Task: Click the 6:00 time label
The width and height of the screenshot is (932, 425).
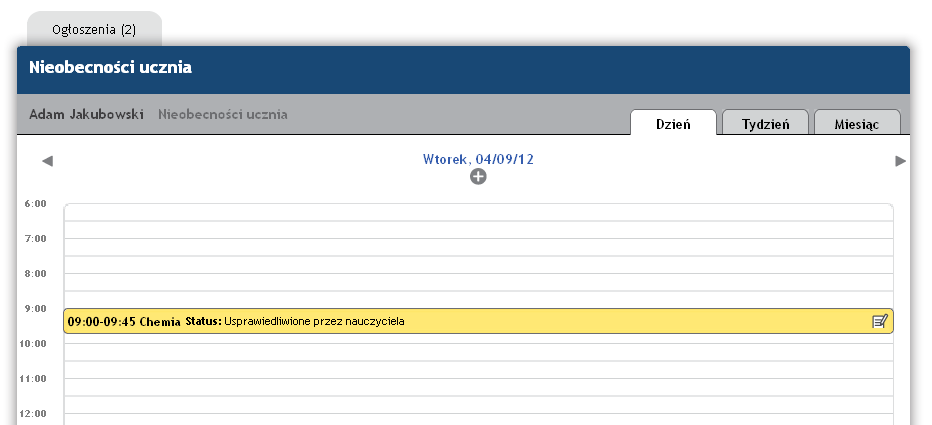Action: (x=35, y=204)
